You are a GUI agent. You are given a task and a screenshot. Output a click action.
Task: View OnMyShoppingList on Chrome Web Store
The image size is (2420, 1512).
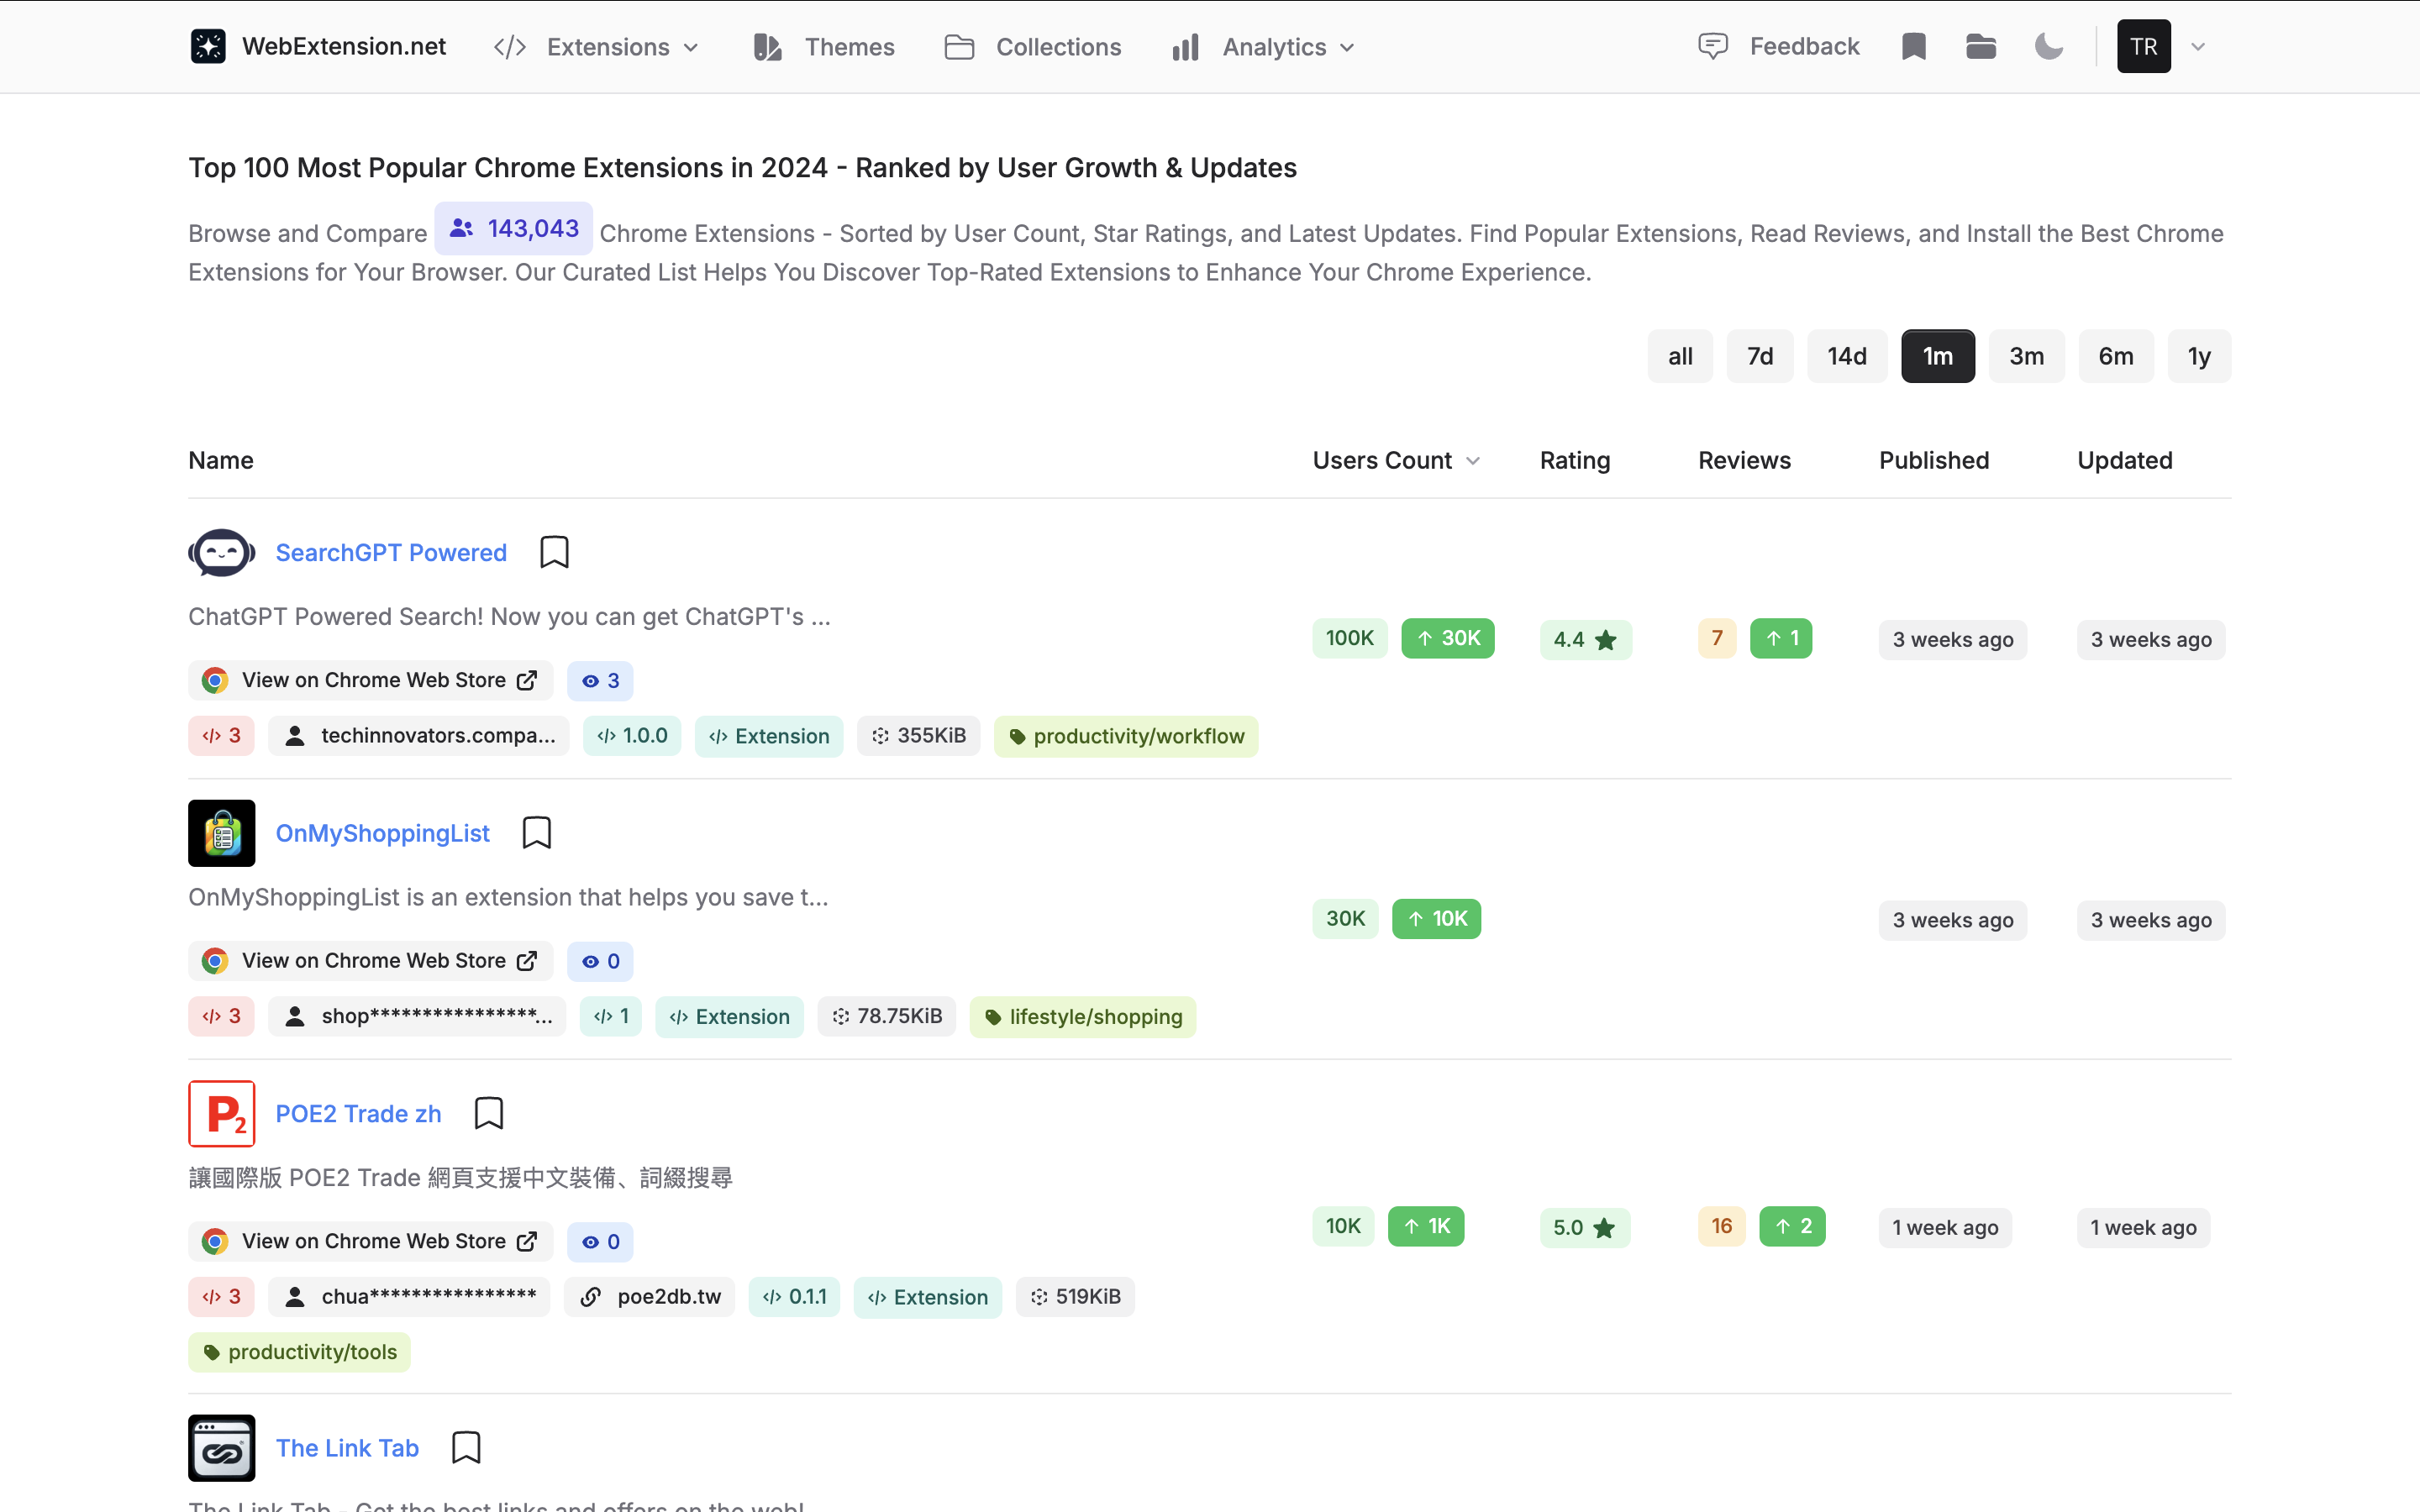(x=371, y=961)
